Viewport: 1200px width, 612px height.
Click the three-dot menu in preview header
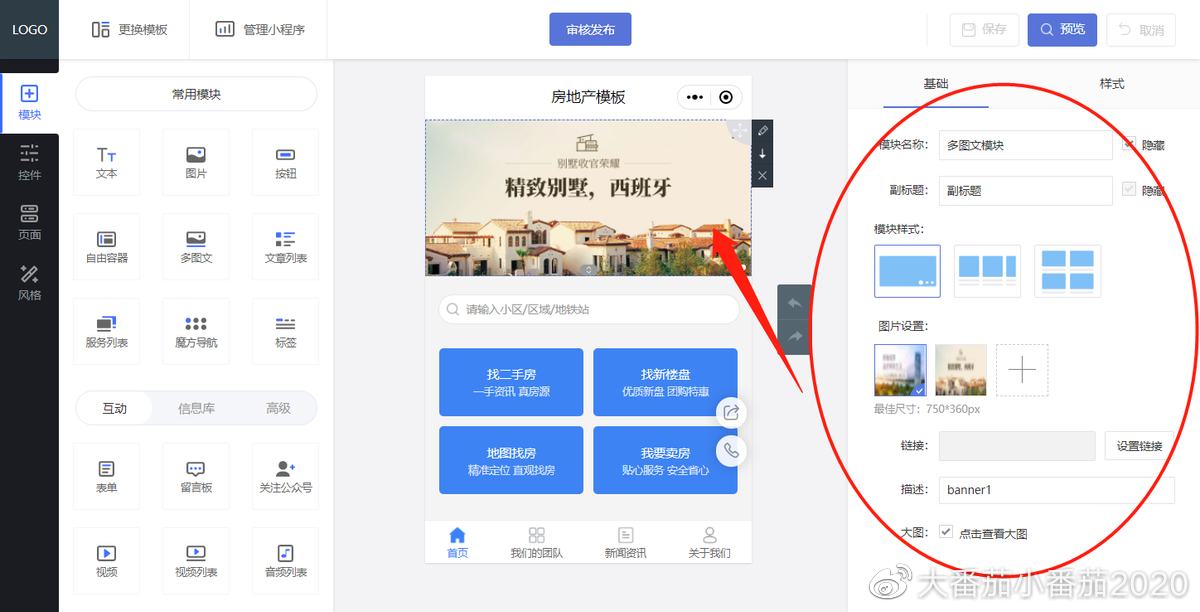tap(696, 97)
